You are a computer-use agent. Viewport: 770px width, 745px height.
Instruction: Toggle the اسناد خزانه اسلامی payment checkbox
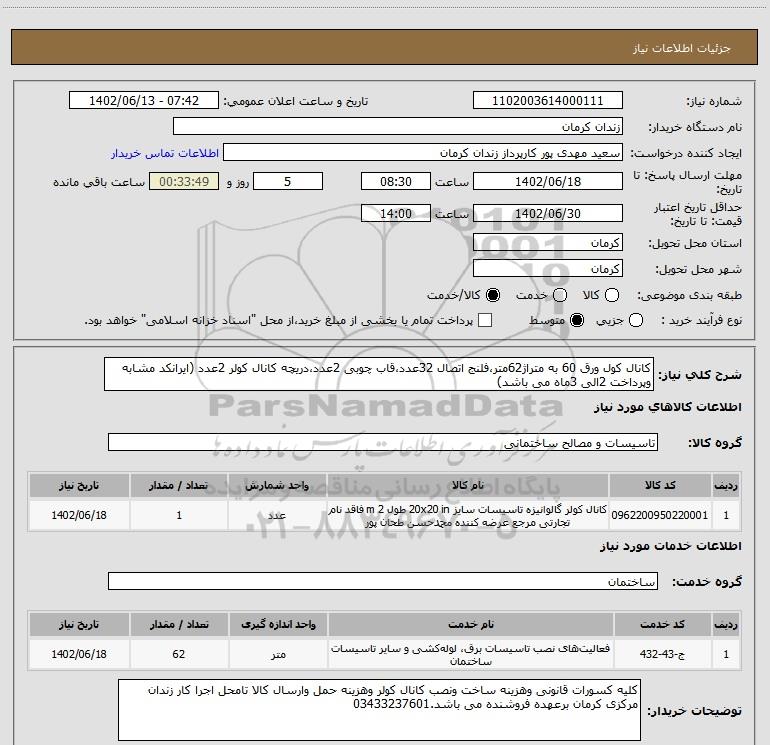pyautogui.click(x=485, y=320)
